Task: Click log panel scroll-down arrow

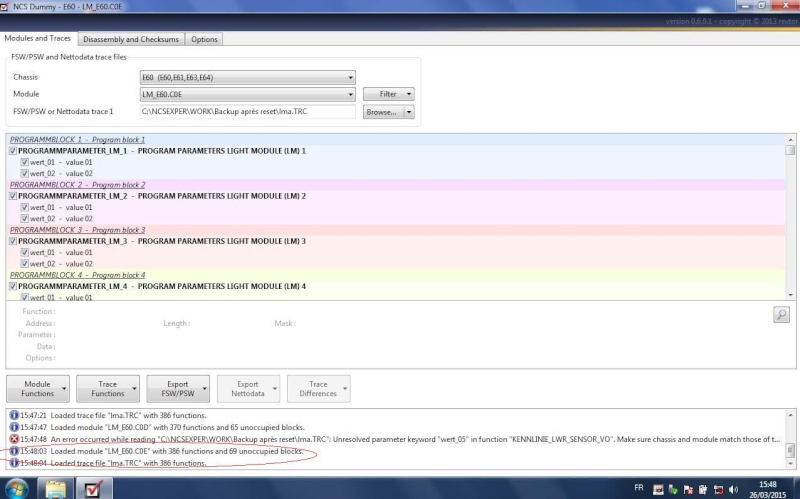Action: 790,463
